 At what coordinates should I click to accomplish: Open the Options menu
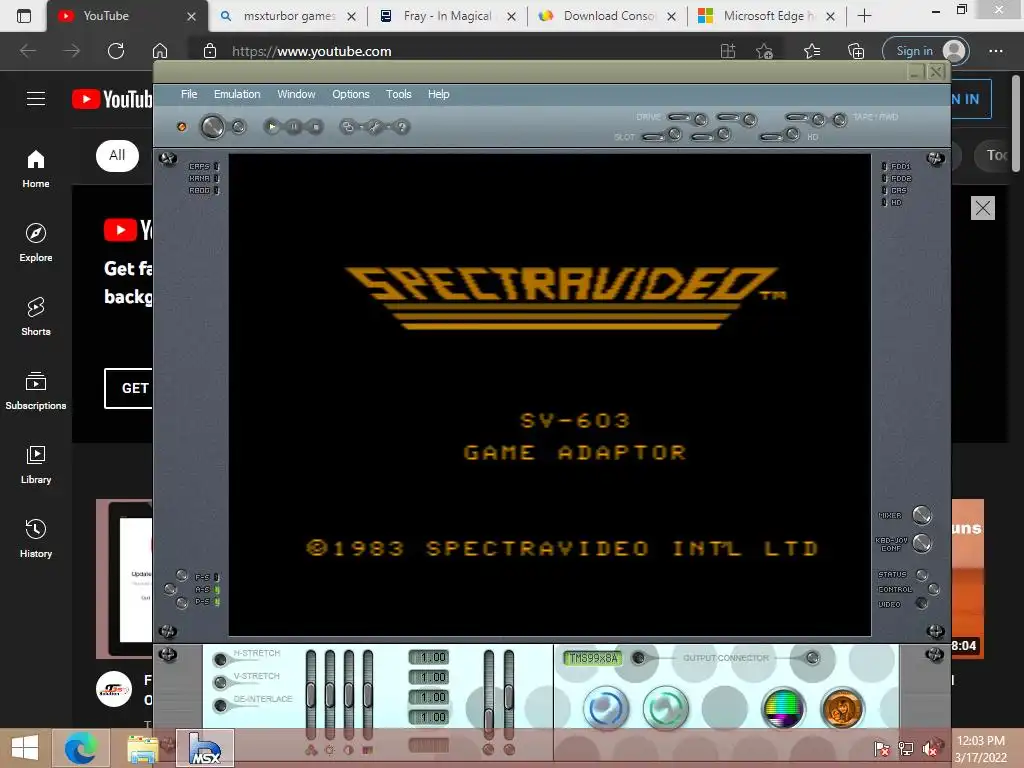pyautogui.click(x=351, y=94)
